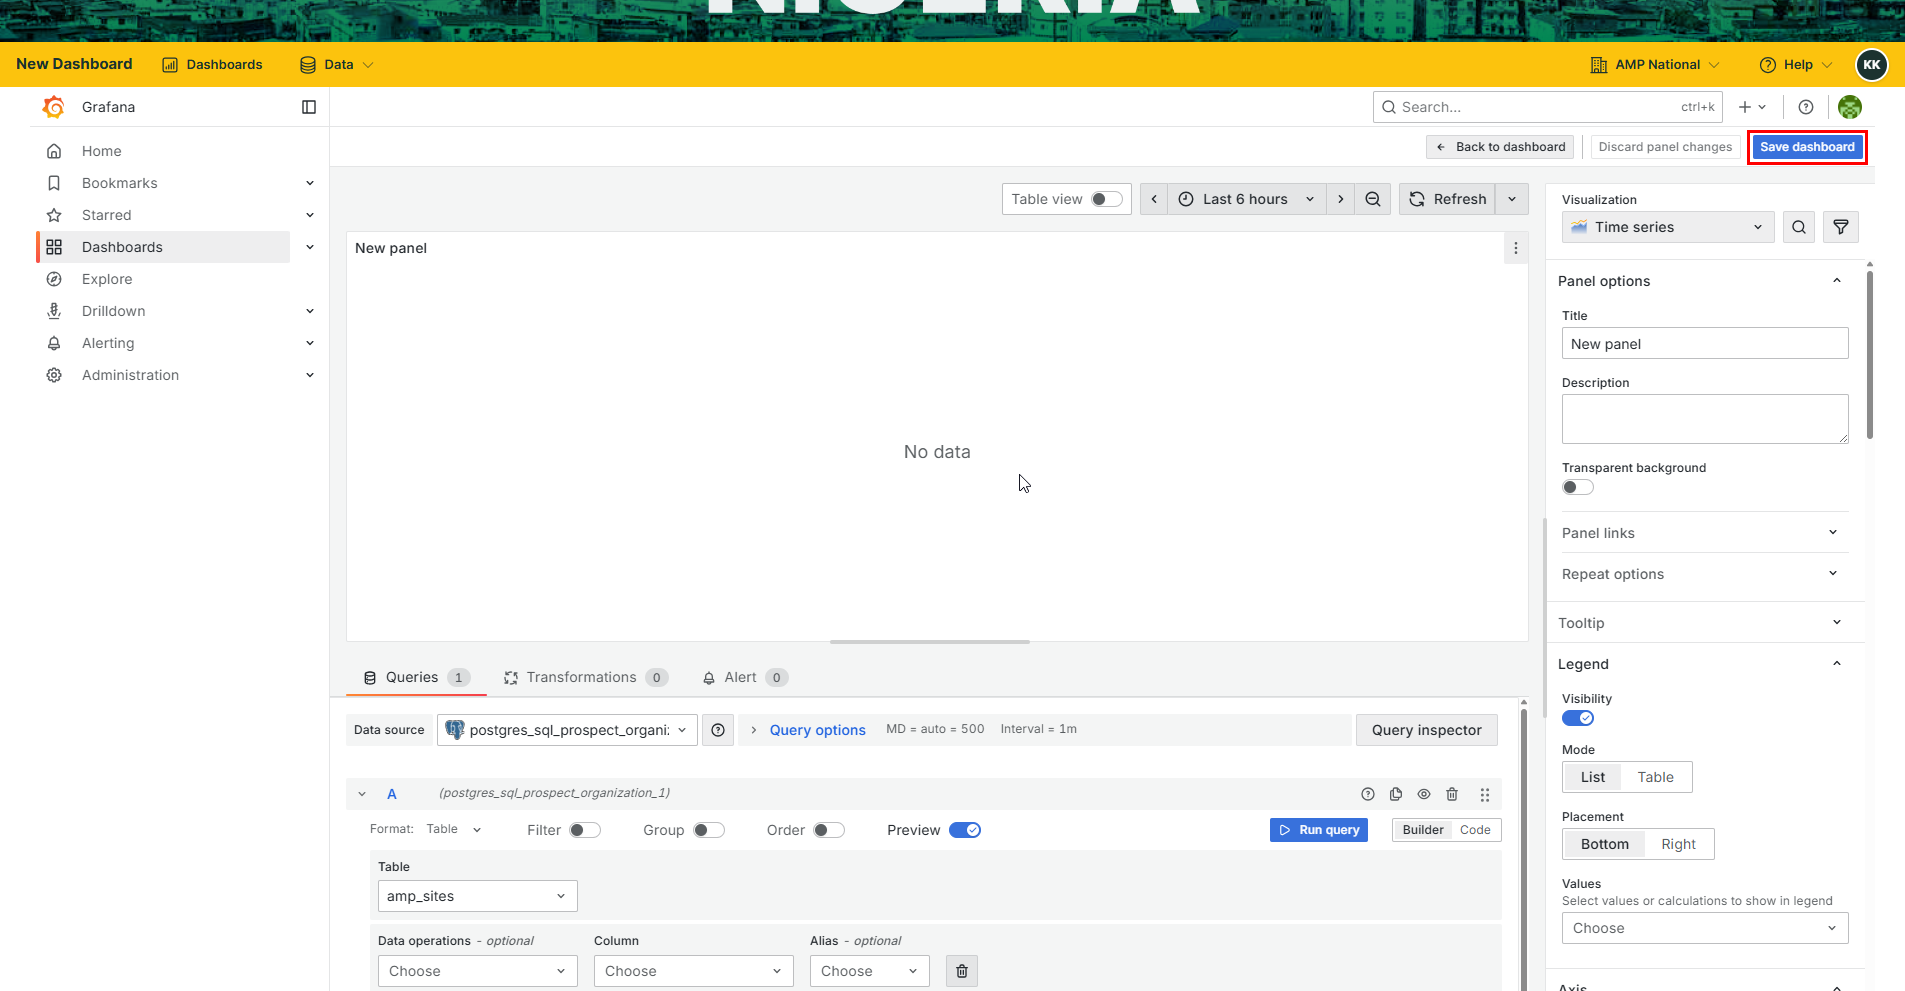Go Back to dashboard
This screenshot has width=1905, height=991.
[x=1500, y=147]
